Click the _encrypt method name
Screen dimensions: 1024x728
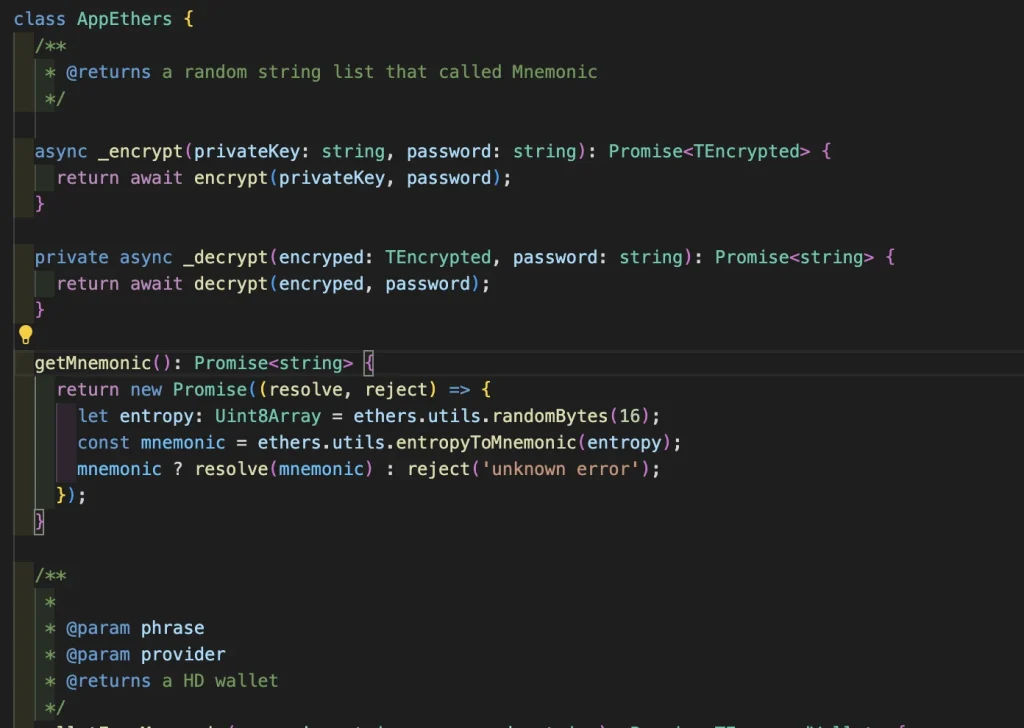click(x=140, y=151)
